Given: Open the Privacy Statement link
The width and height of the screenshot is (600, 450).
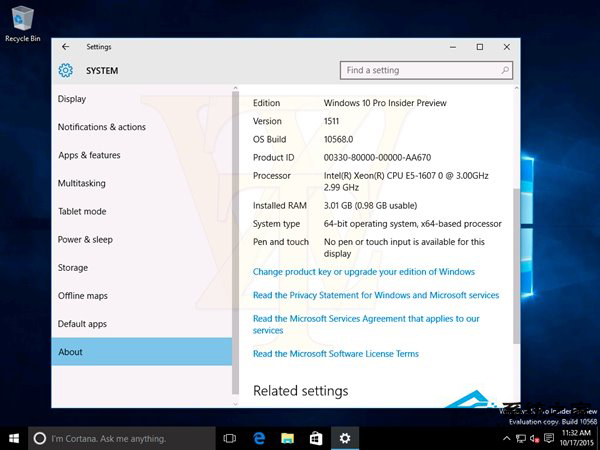Looking at the screenshot, I should click(x=376, y=295).
